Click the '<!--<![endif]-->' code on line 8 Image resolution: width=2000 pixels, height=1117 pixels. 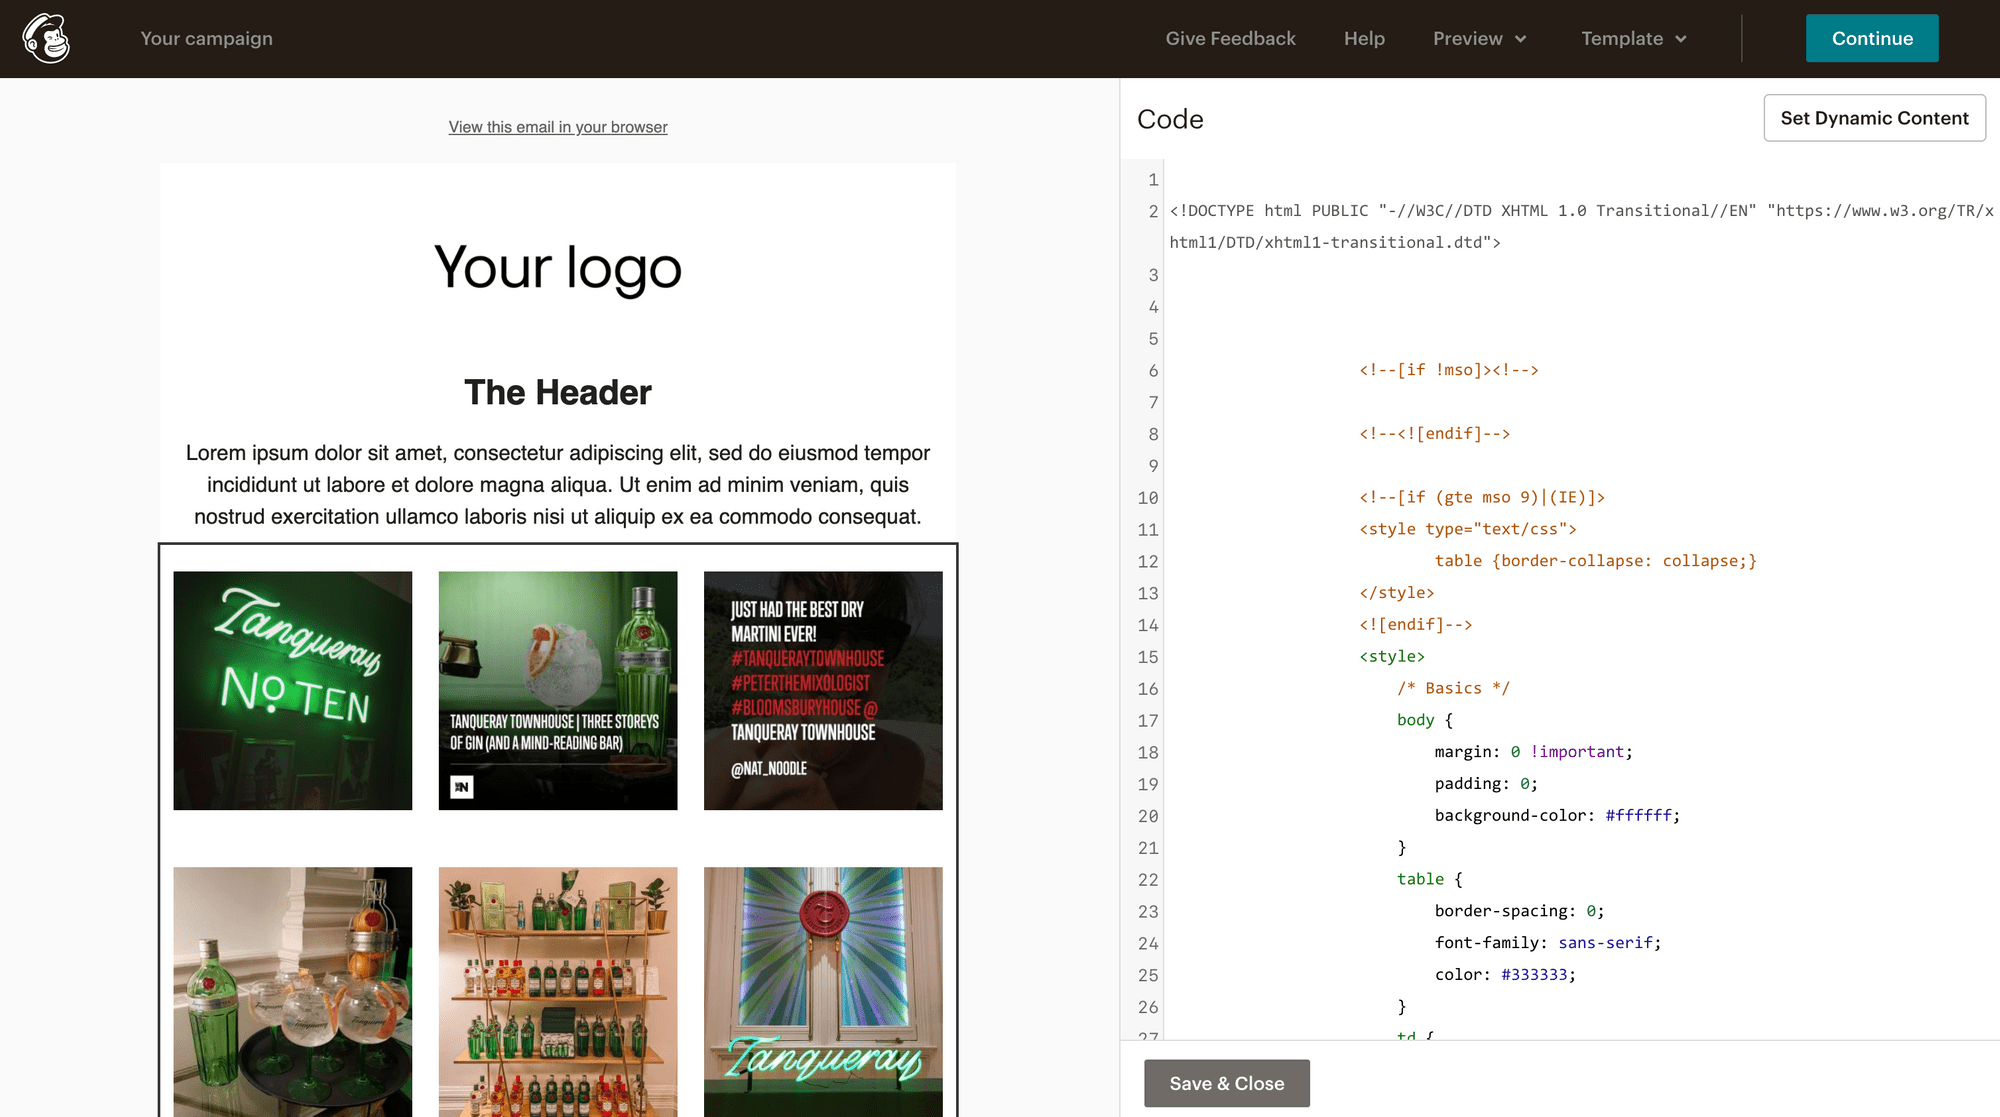pos(1434,434)
